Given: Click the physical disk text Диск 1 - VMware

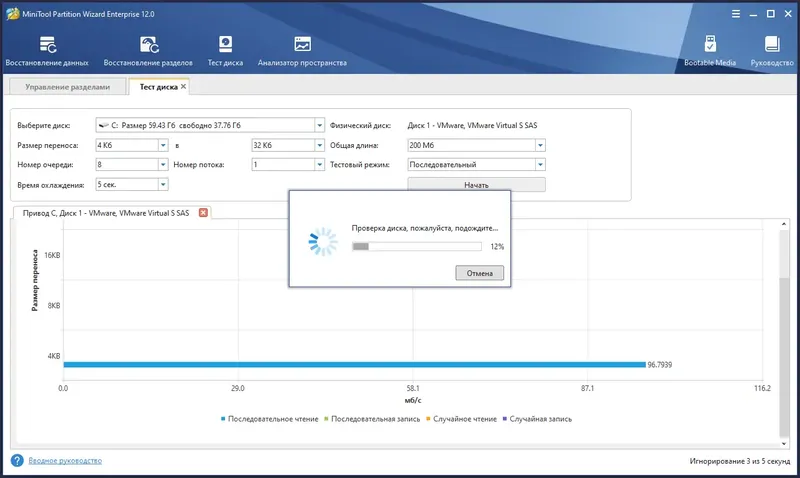Looking at the screenshot, I should click(472, 125).
